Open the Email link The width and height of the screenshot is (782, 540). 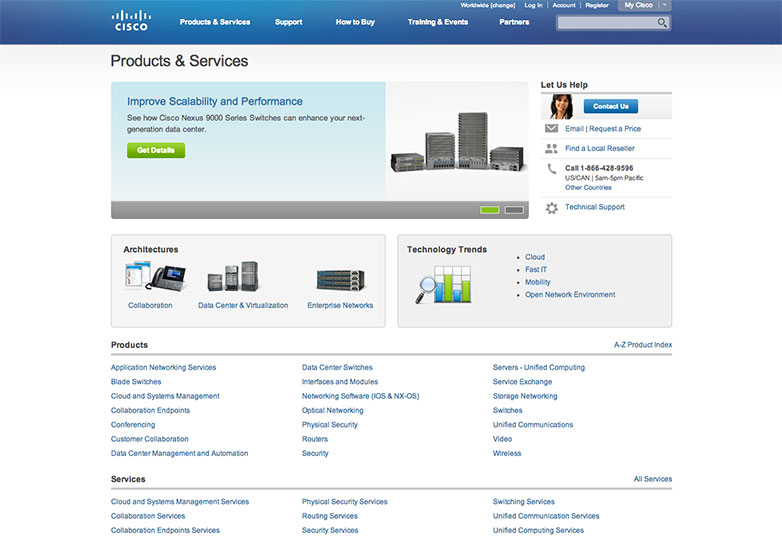574,129
